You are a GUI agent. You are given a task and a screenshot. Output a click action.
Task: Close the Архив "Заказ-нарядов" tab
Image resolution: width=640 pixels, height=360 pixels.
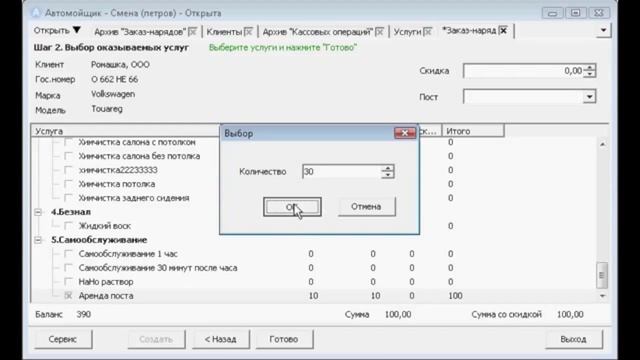click(x=193, y=31)
